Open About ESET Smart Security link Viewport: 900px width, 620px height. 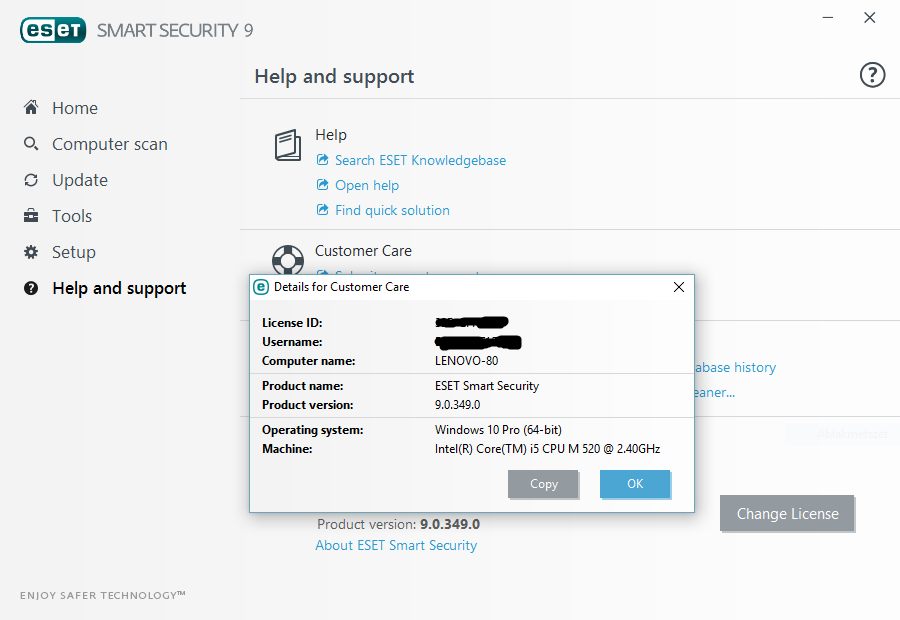point(396,545)
